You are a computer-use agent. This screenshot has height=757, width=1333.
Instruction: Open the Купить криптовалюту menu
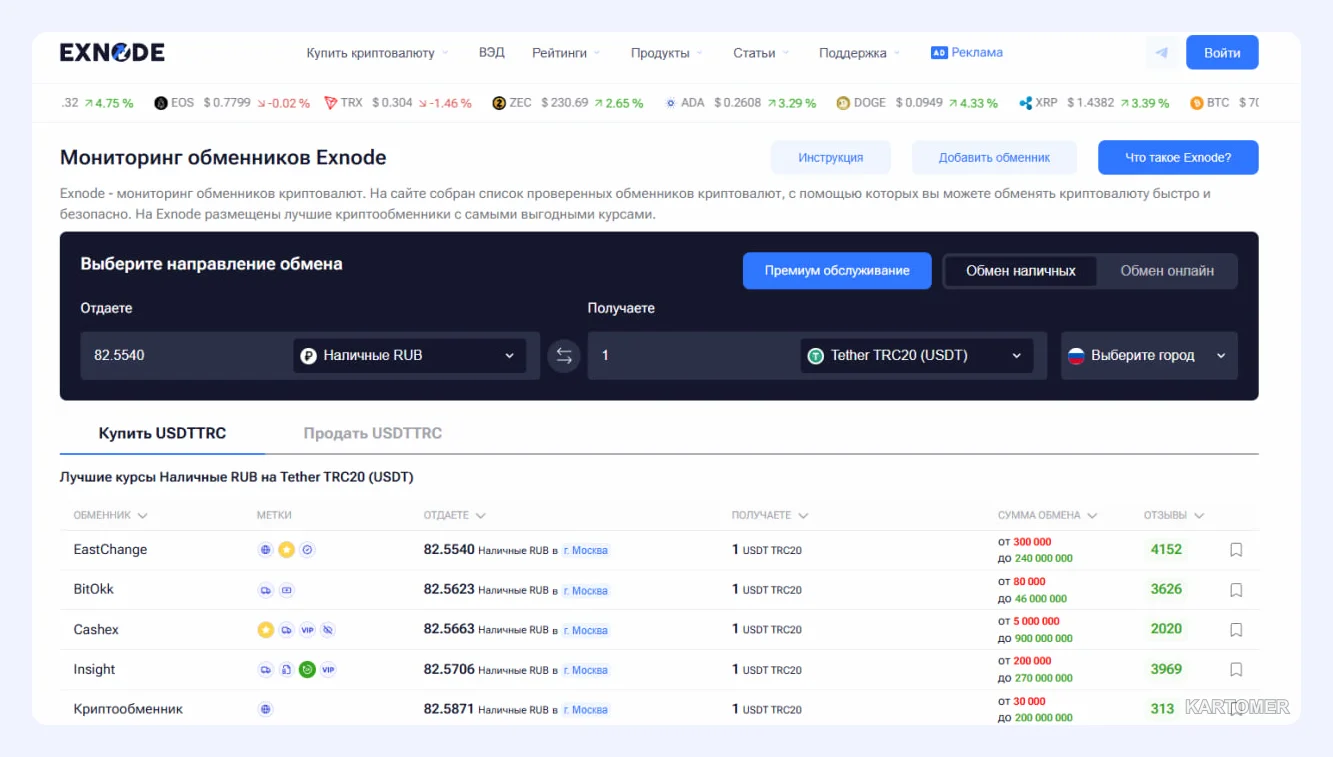coord(377,53)
